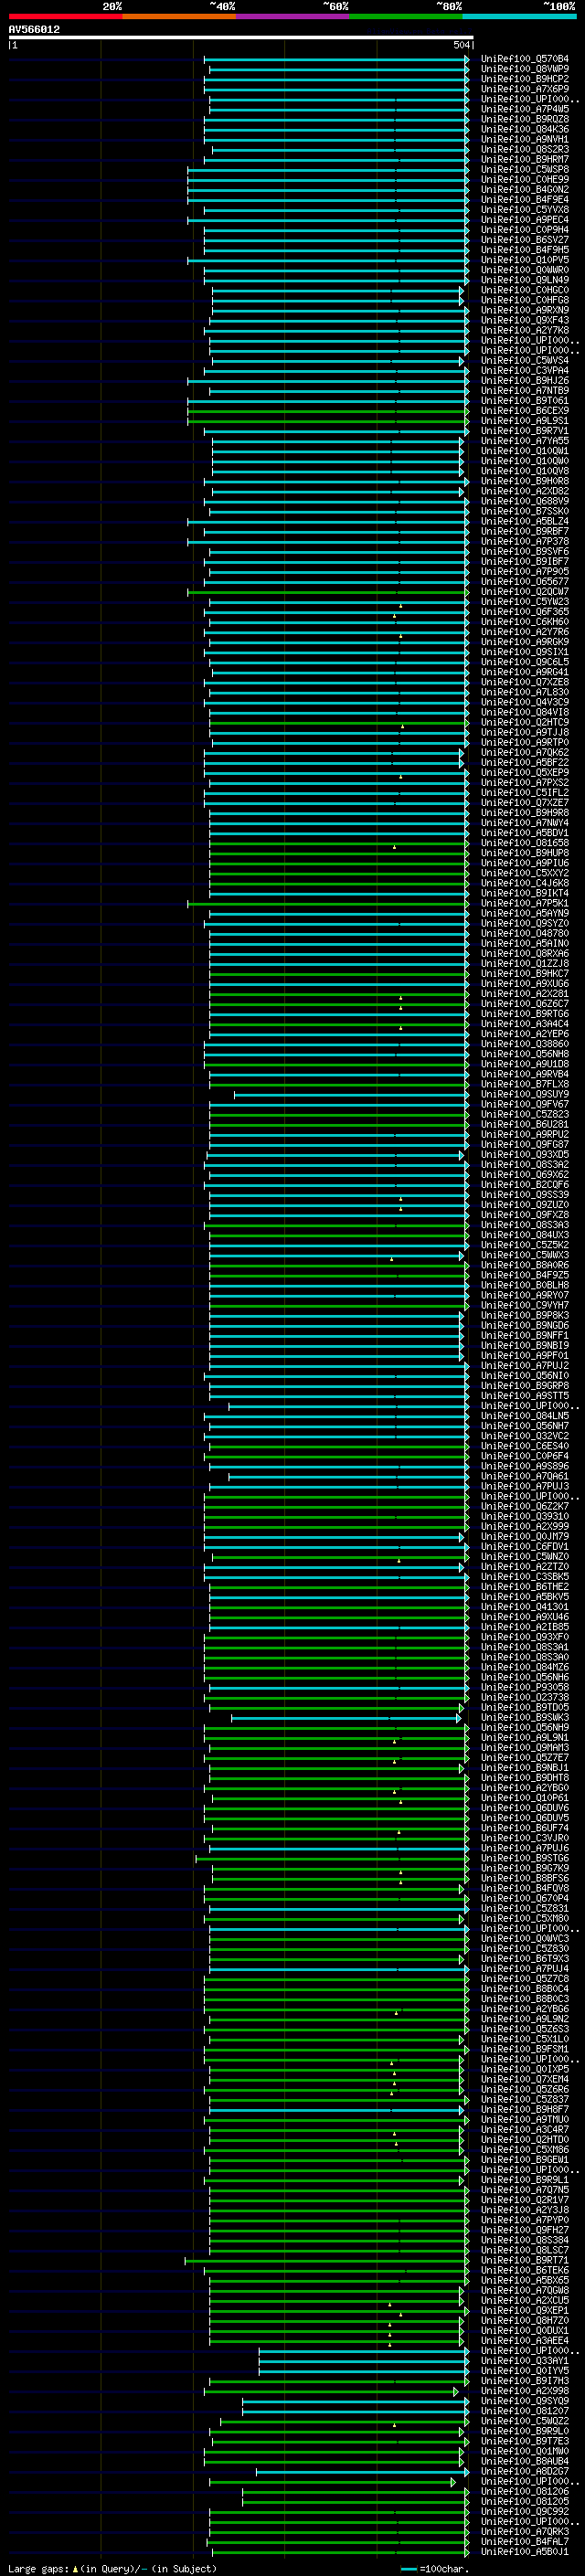Screen dimensions: 585x2576
Task: Select the UniRef100_C5WSP8 label
Action: [525, 169]
